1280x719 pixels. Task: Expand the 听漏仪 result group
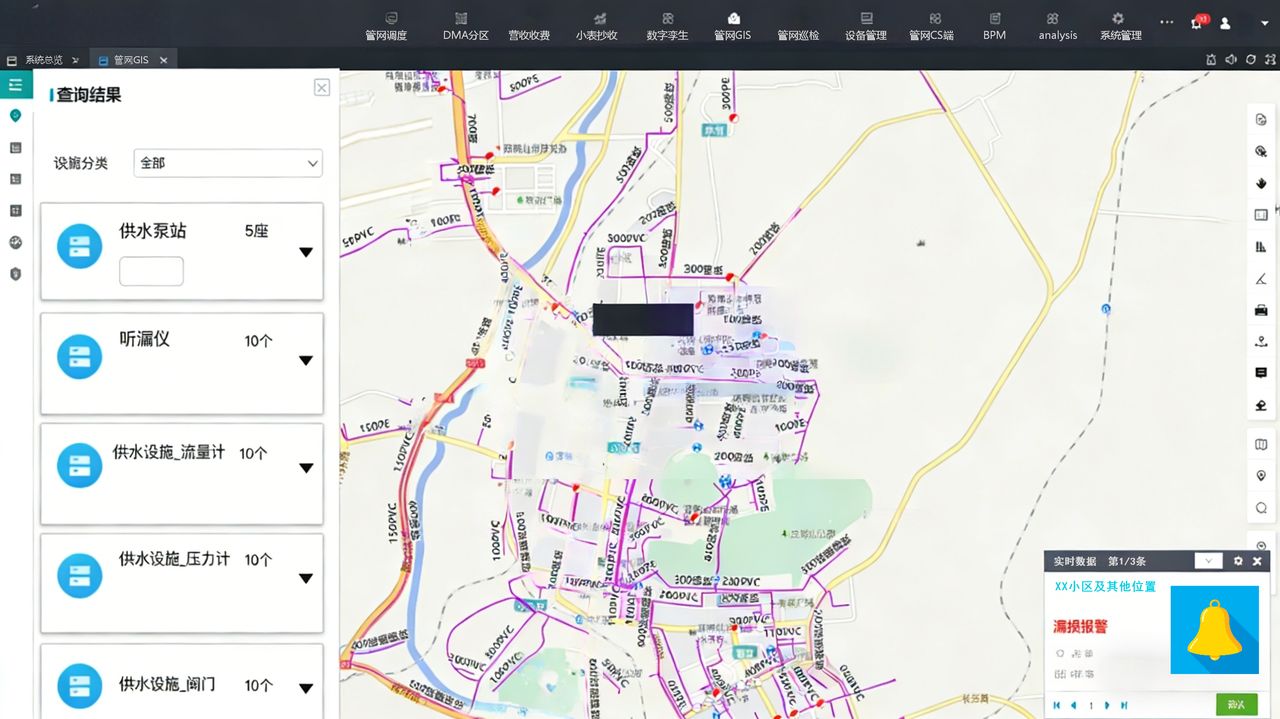click(306, 360)
